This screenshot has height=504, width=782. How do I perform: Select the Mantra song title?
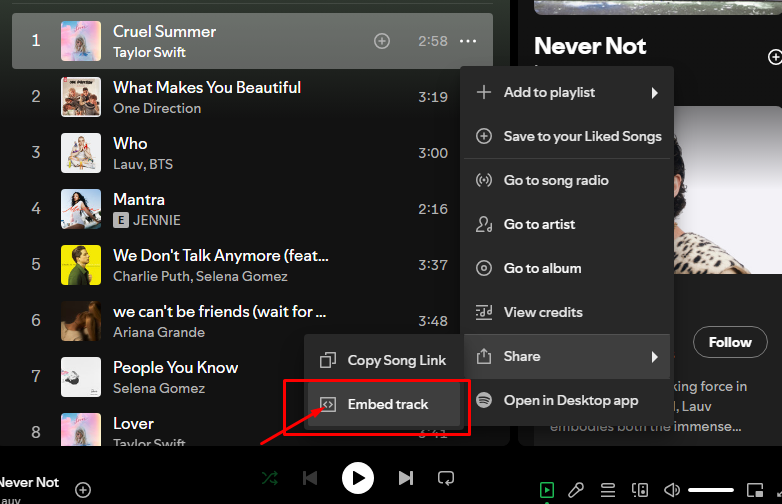(139, 199)
